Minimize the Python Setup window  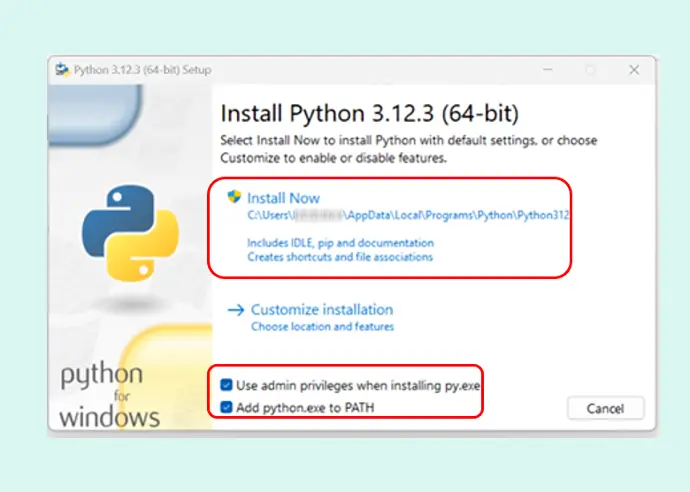[547, 70]
